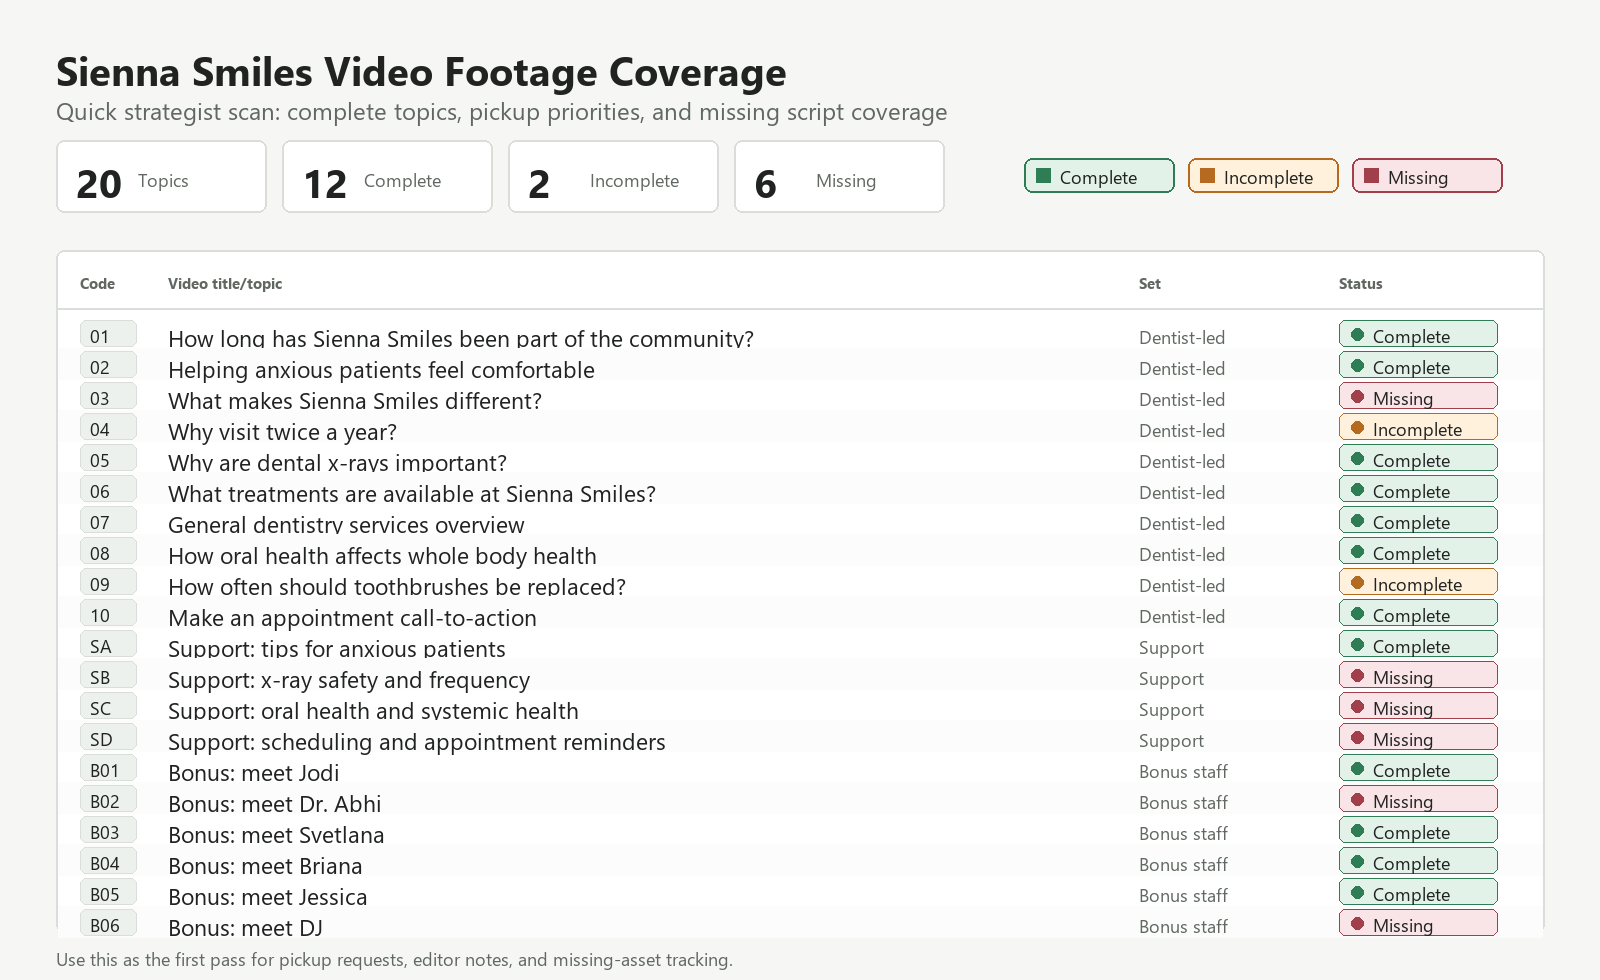Click code badge B03

(x=108, y=830)
